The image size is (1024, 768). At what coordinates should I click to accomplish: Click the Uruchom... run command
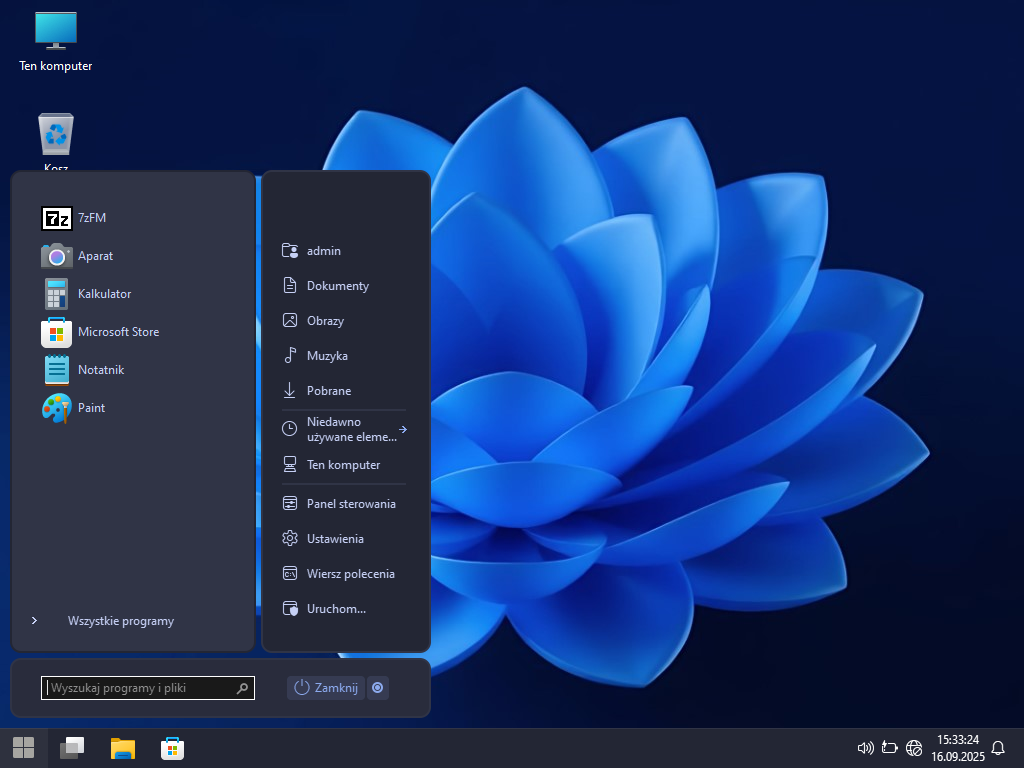[x=335, y=609]
